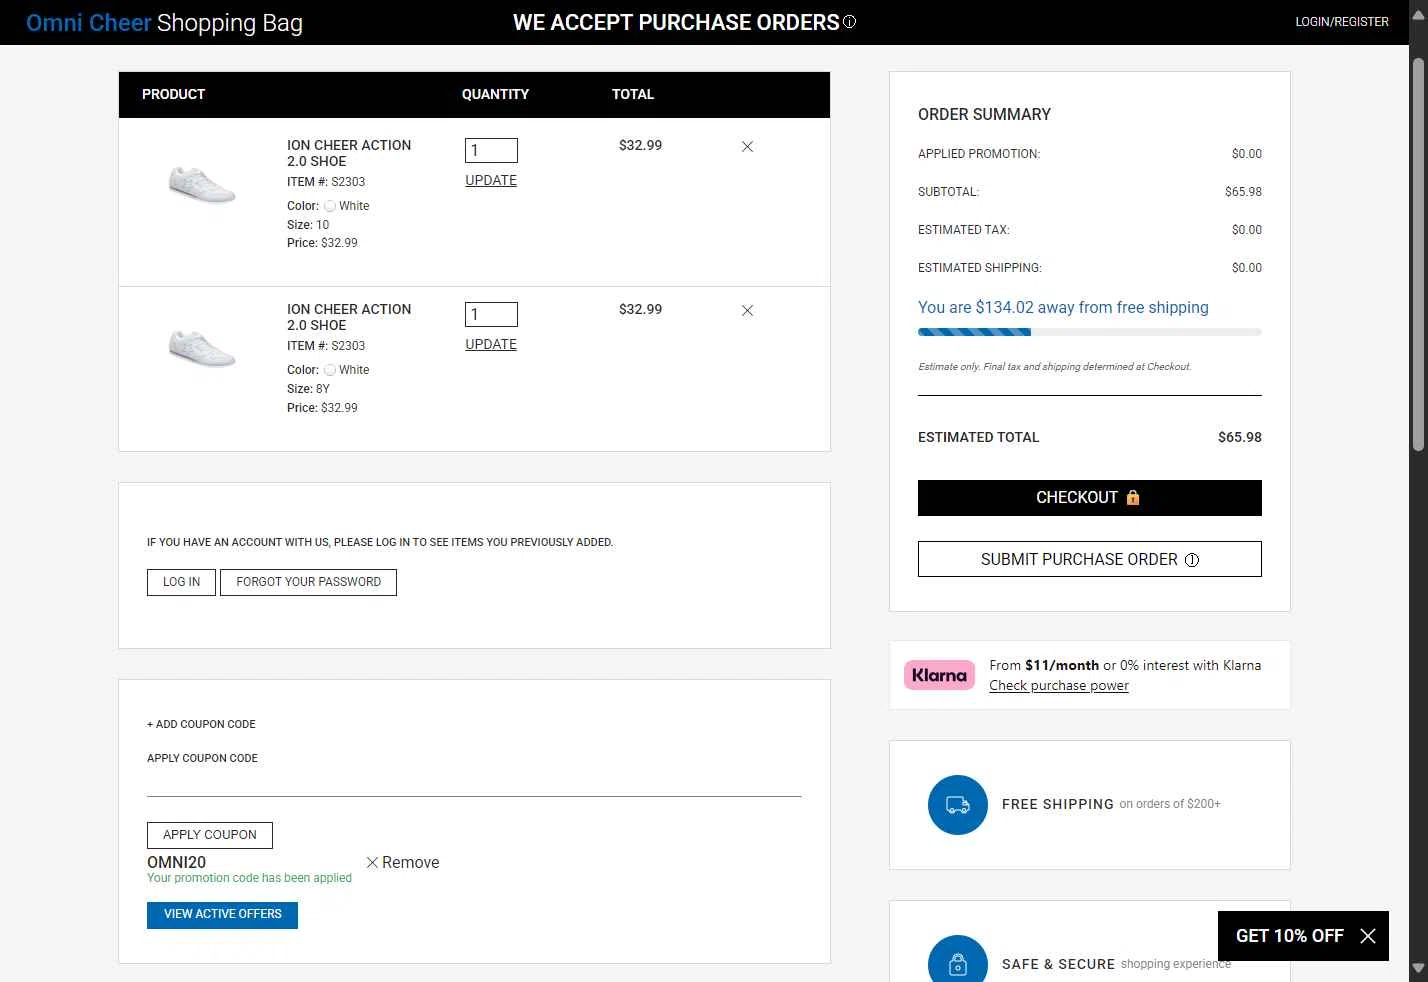Click info icon on Submit Purchase Order
The image size is (1428, 982).
pos(1191,560)
